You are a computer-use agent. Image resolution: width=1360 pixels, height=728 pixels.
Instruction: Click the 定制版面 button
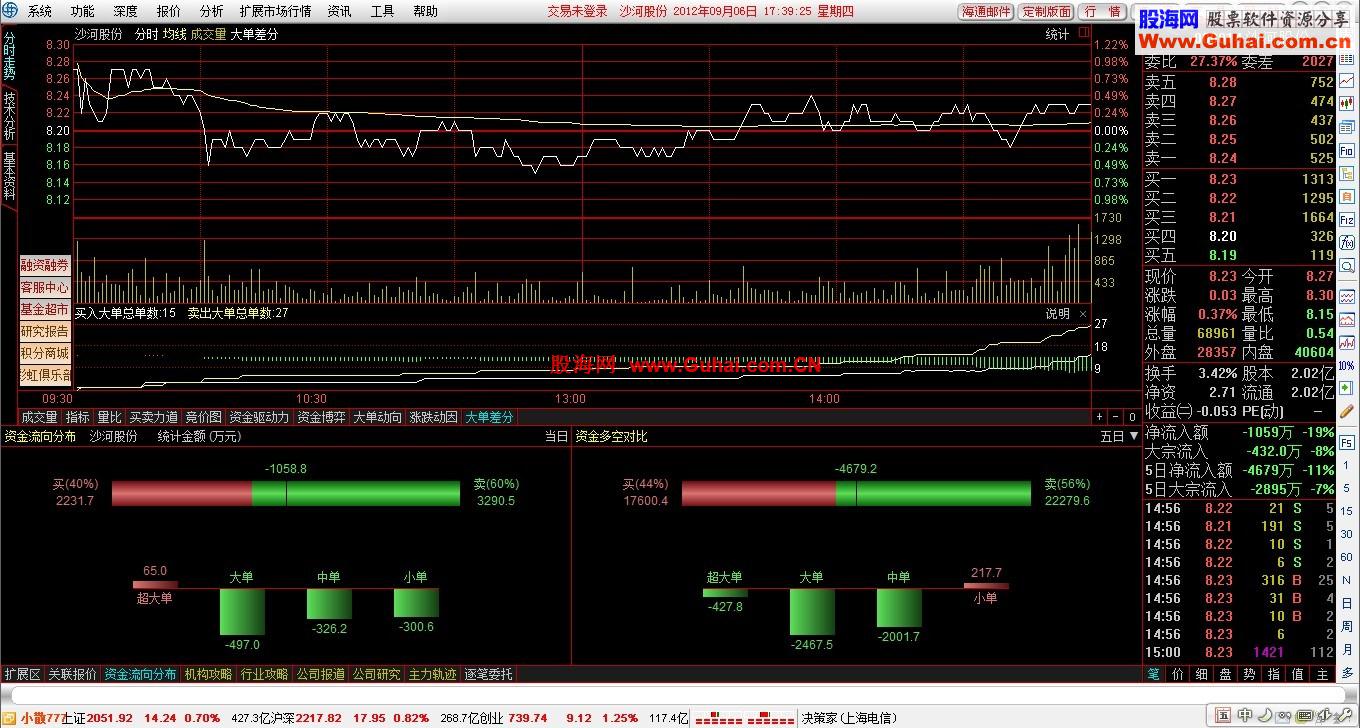coord(1047,12)
